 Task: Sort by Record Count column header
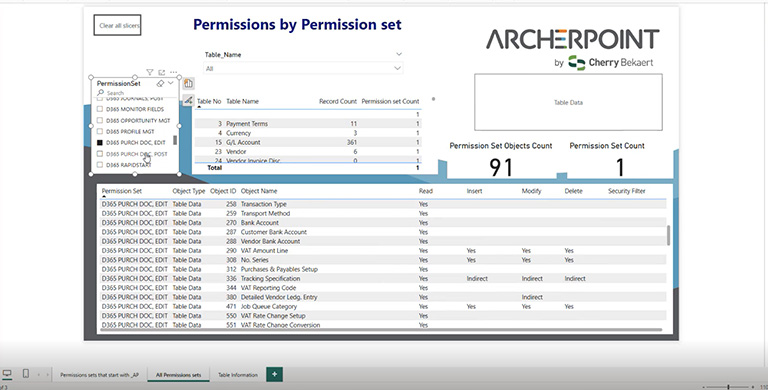[337, 101]
